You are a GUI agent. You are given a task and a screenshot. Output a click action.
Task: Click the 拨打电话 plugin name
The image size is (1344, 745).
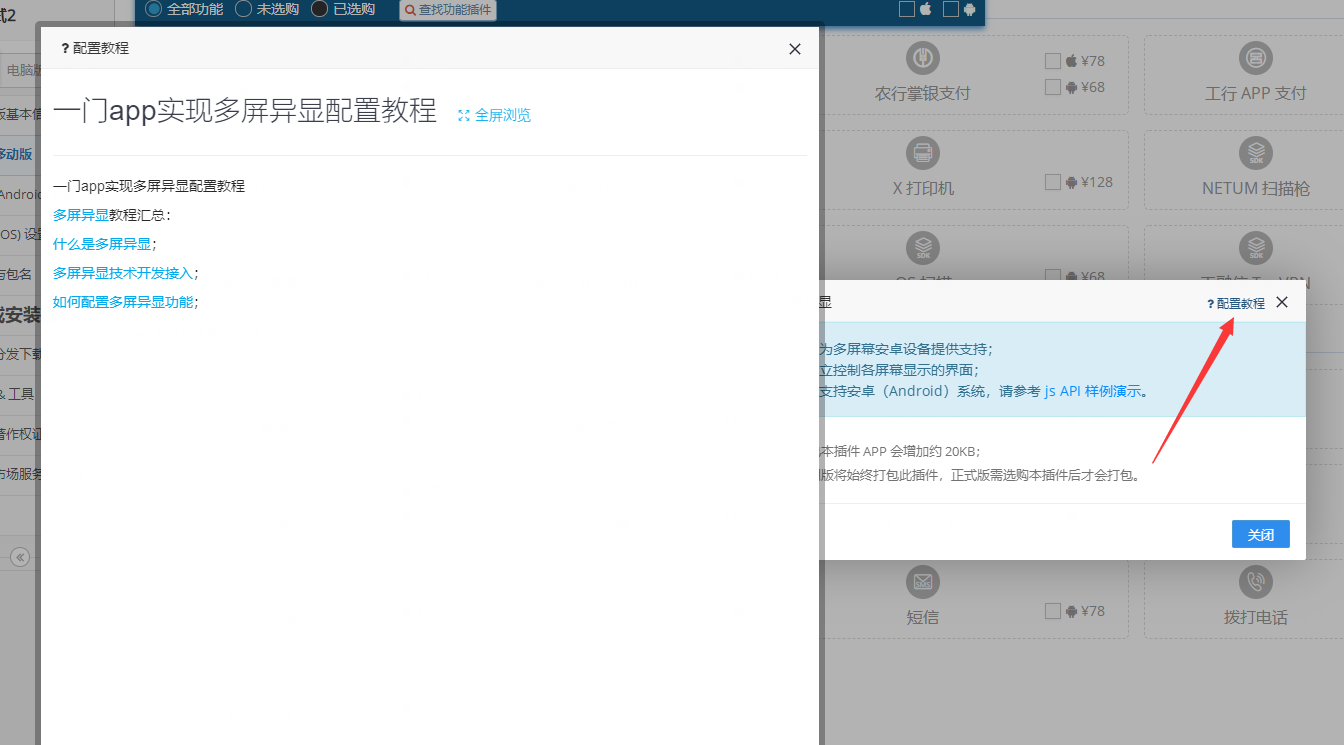click(x=1256, y=617)
